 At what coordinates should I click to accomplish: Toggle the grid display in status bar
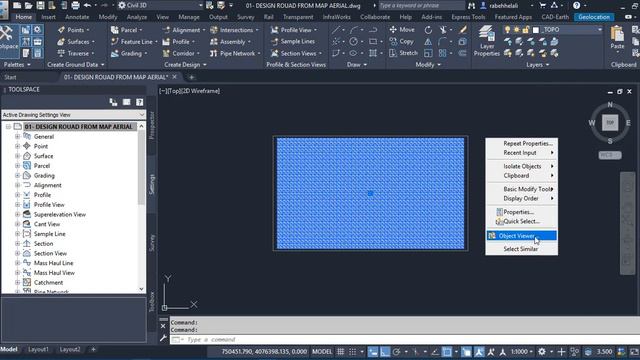tap(340, 351)
